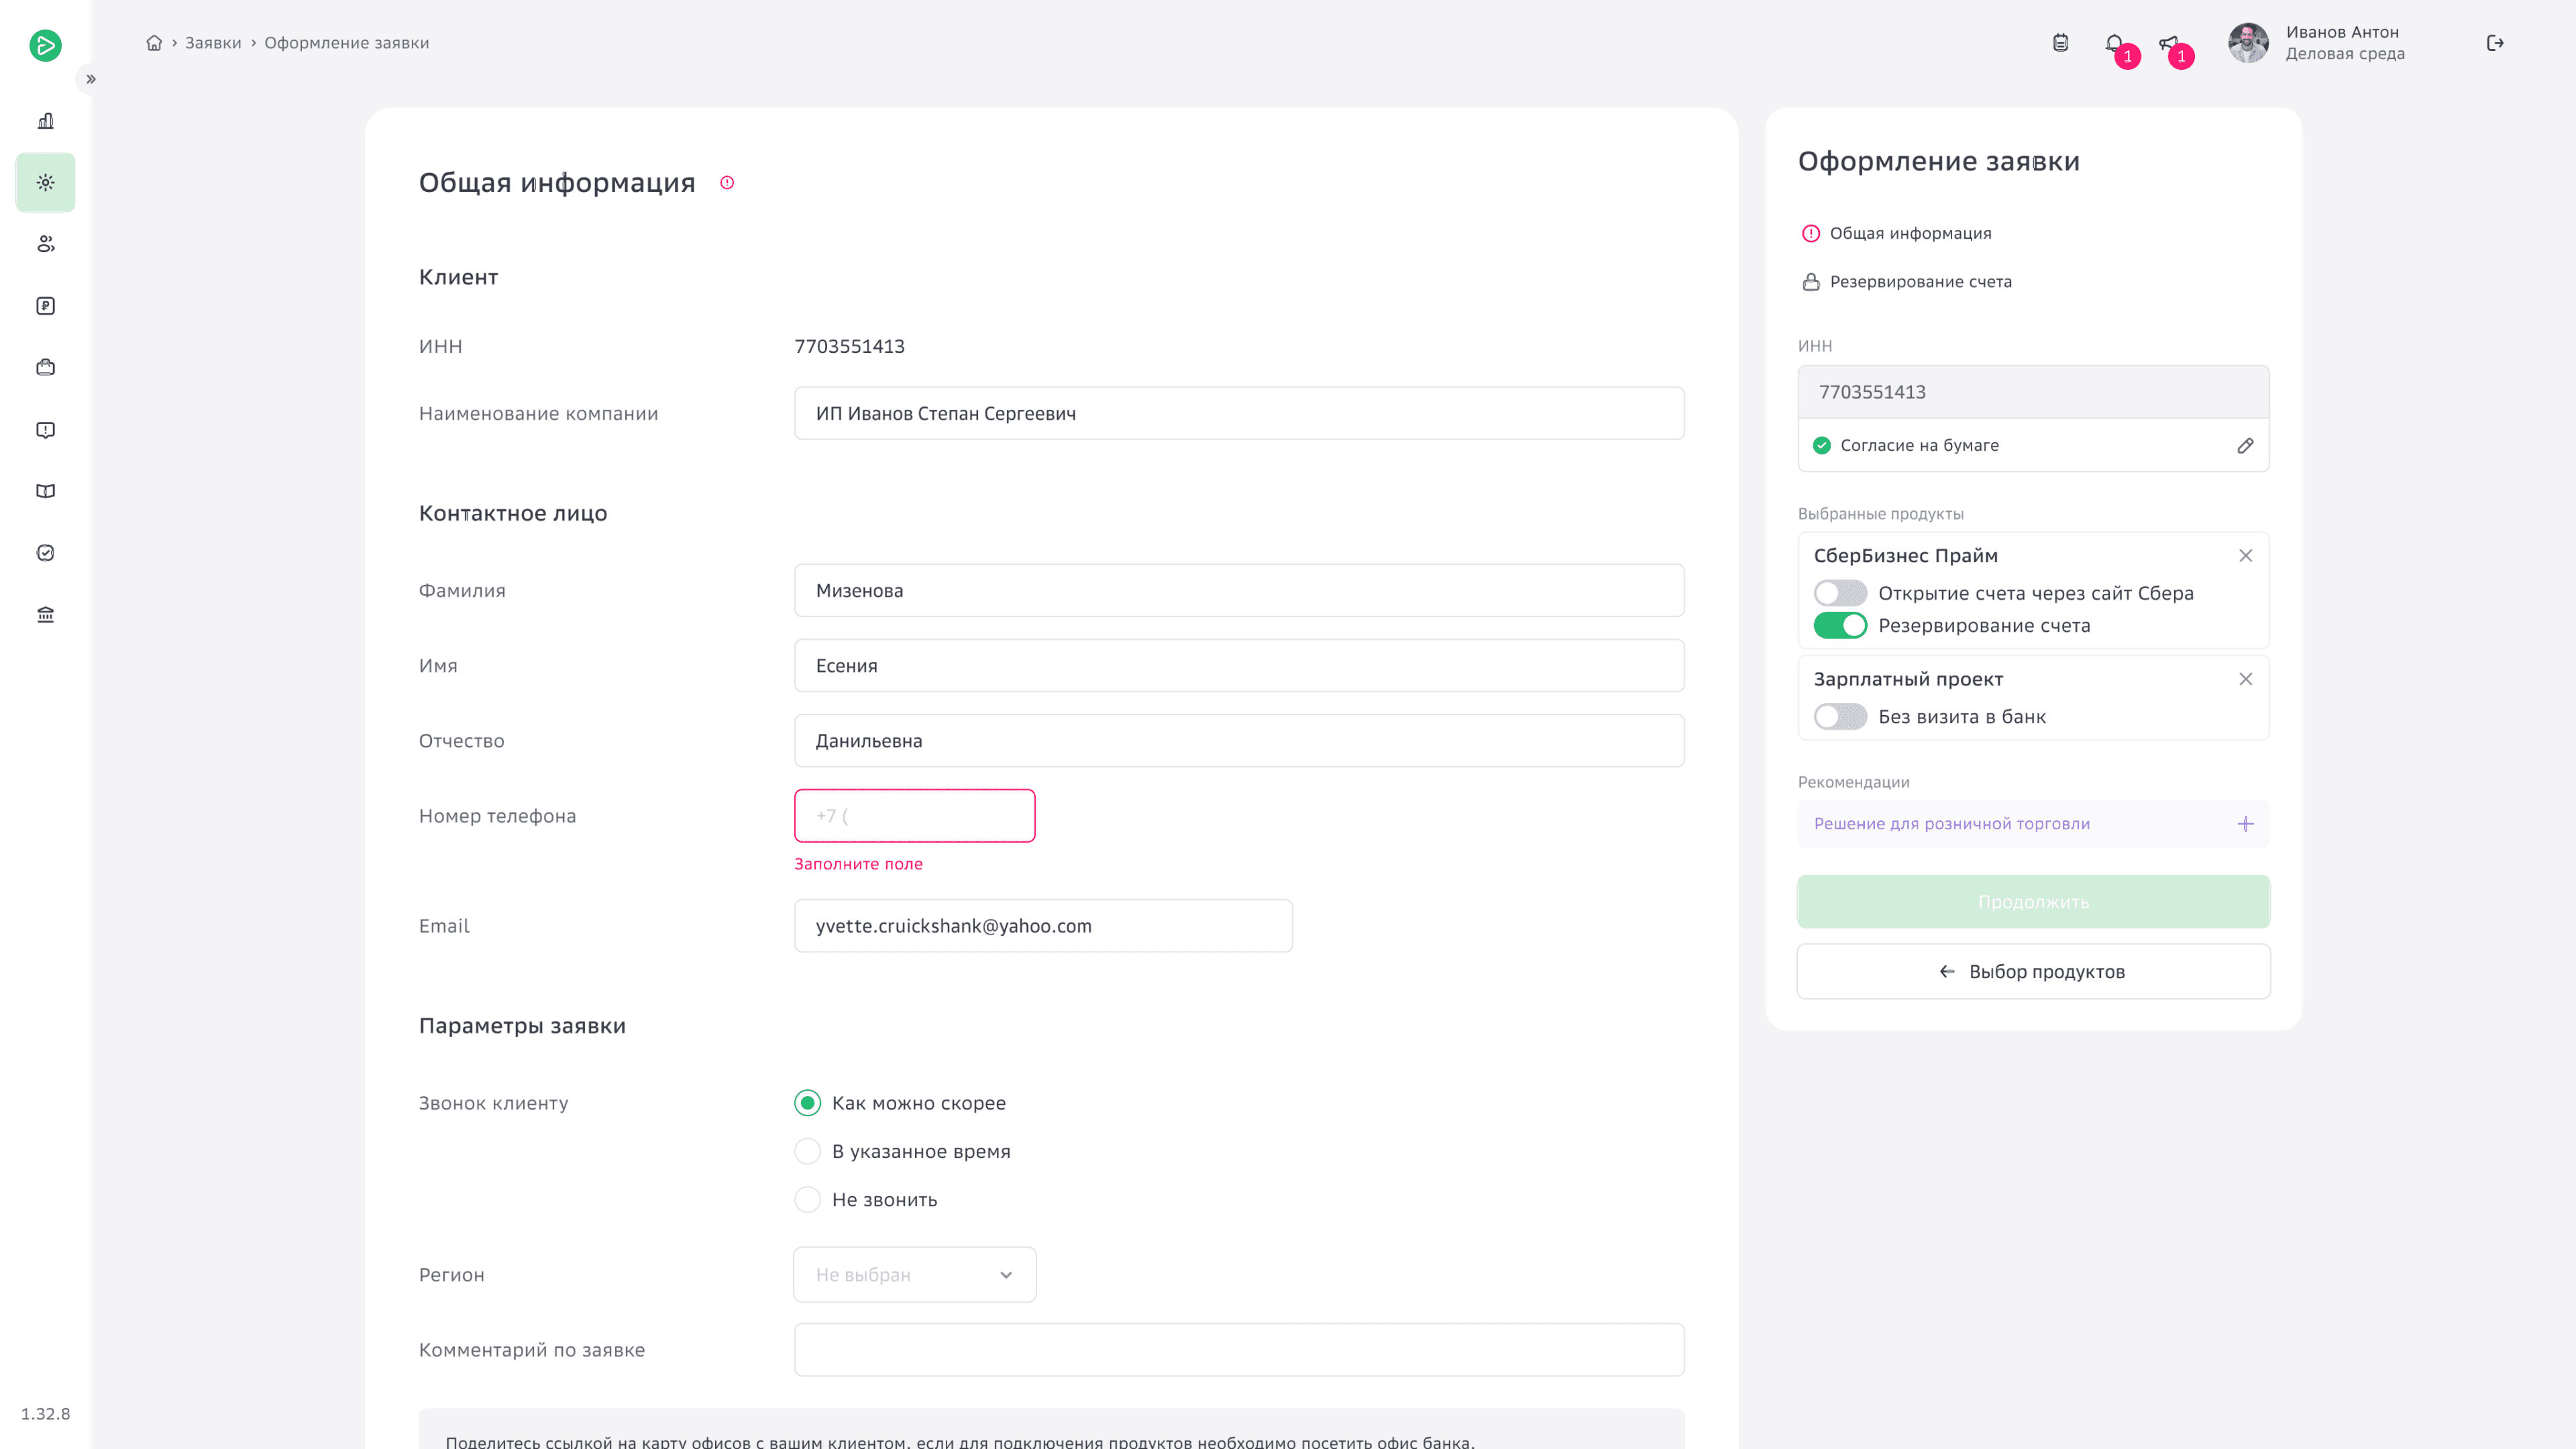Viewport: 2576px width, 1449px height.
Task: Open the bank building sidebar icon
Action: click(x=45, y=614)
